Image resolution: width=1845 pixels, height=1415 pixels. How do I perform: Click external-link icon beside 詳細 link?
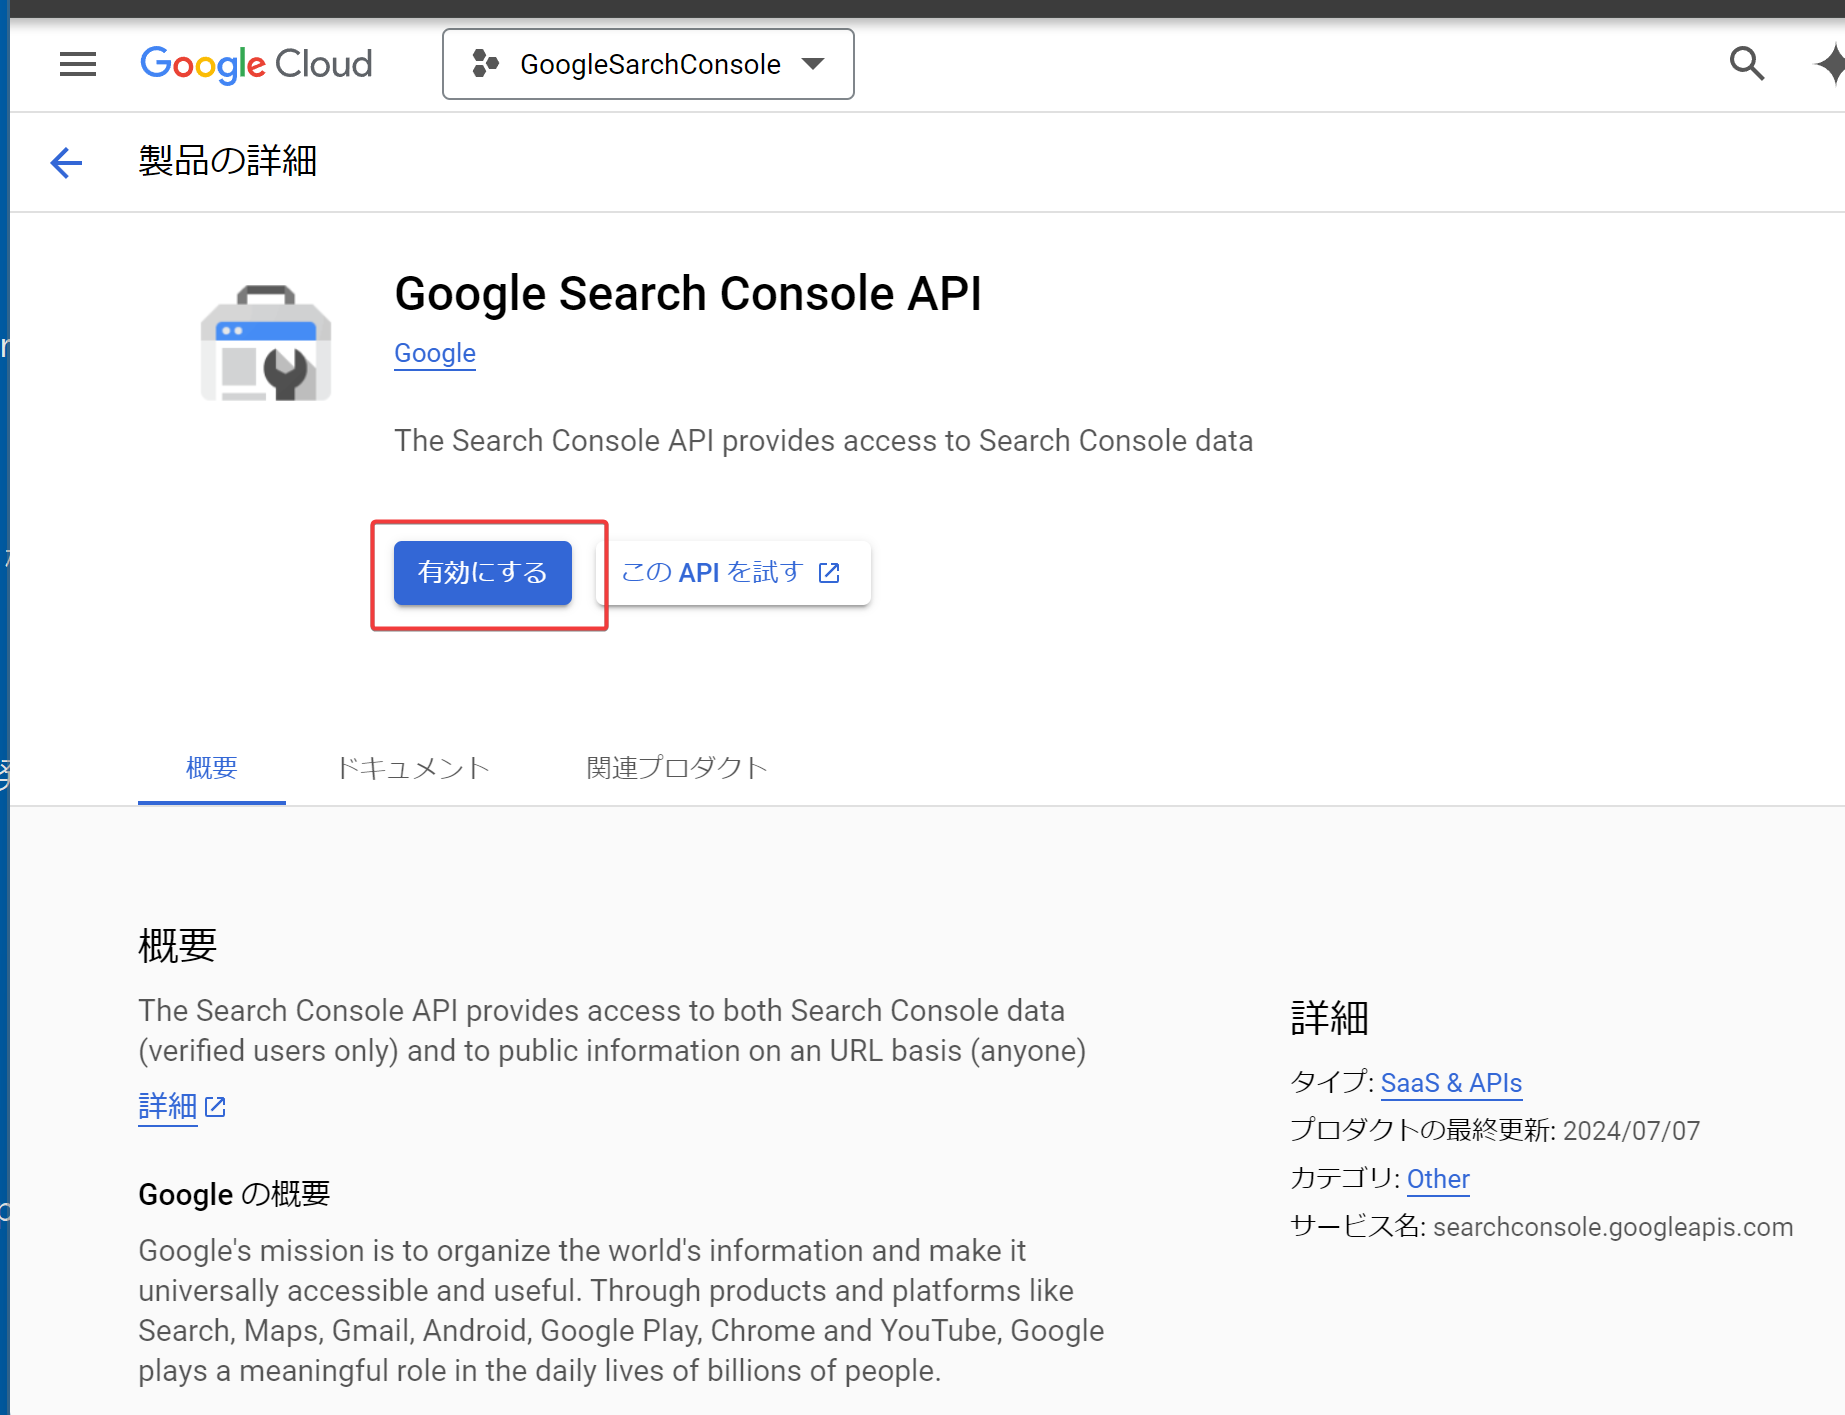[215, 1107]
